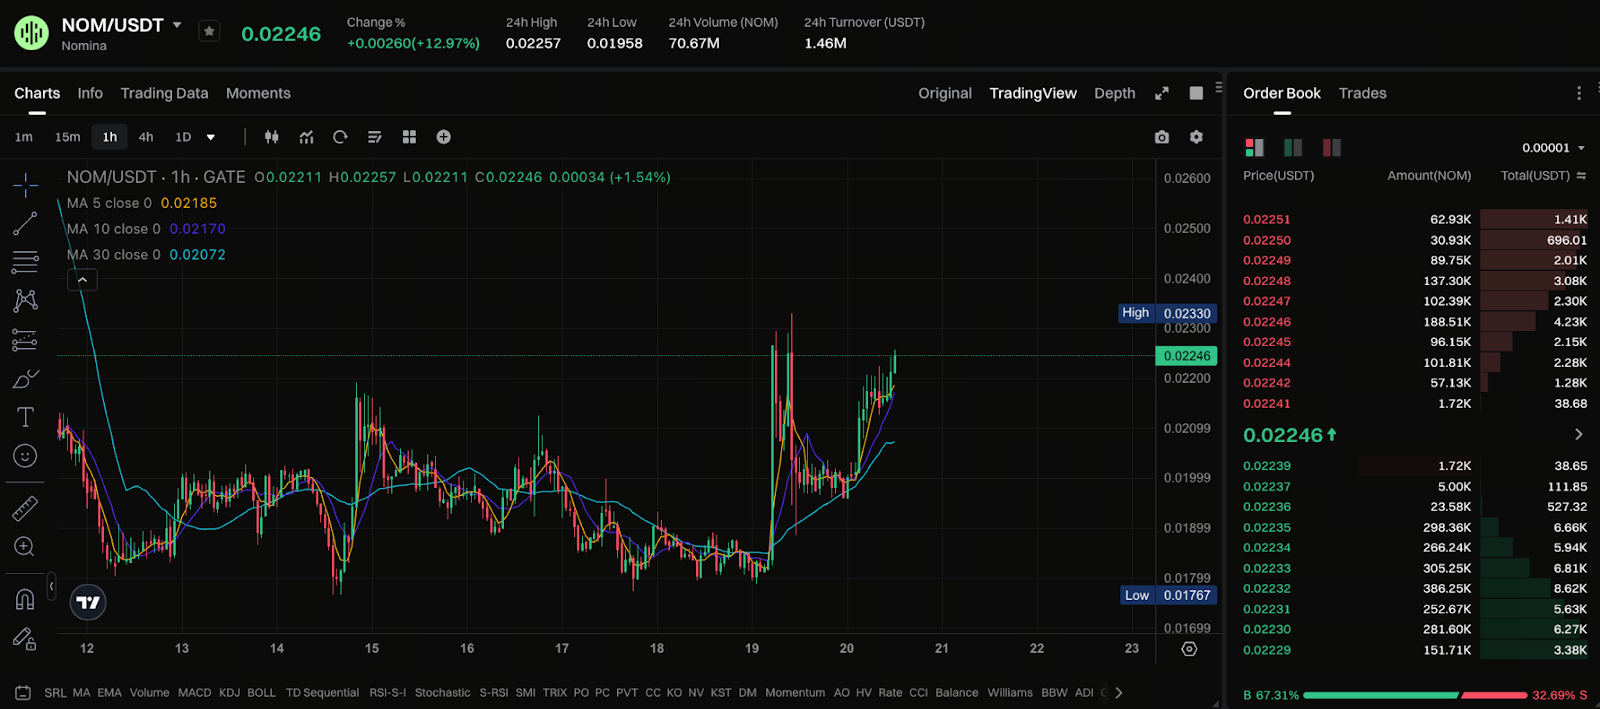This screenshot has height=709, width=1600.
Task: Click the add plus circle icon
Action: coord(444,137)
